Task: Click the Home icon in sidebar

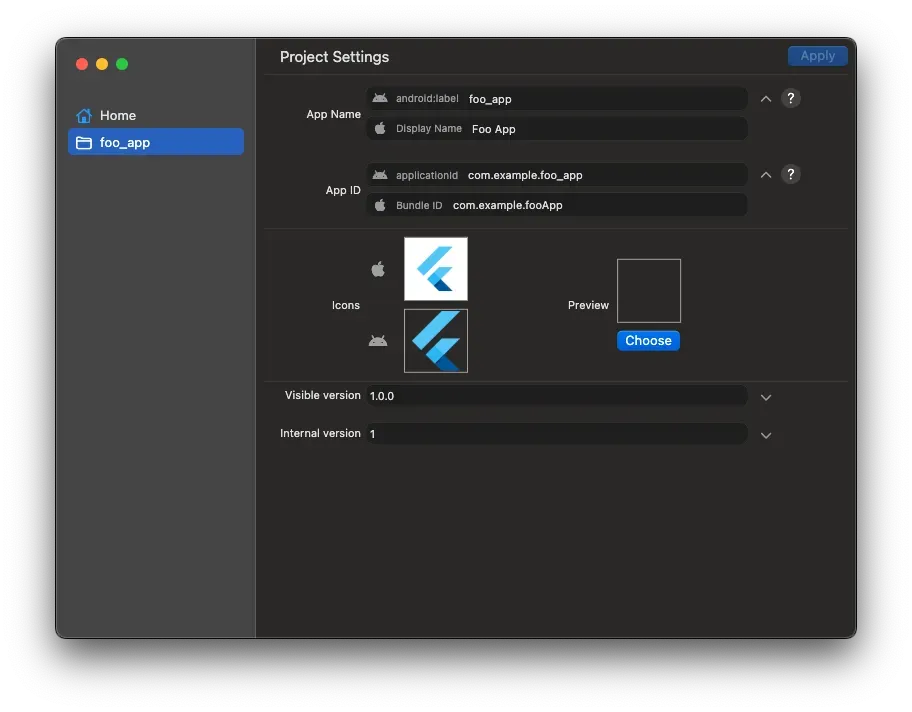Action: [x=84, y=116]
